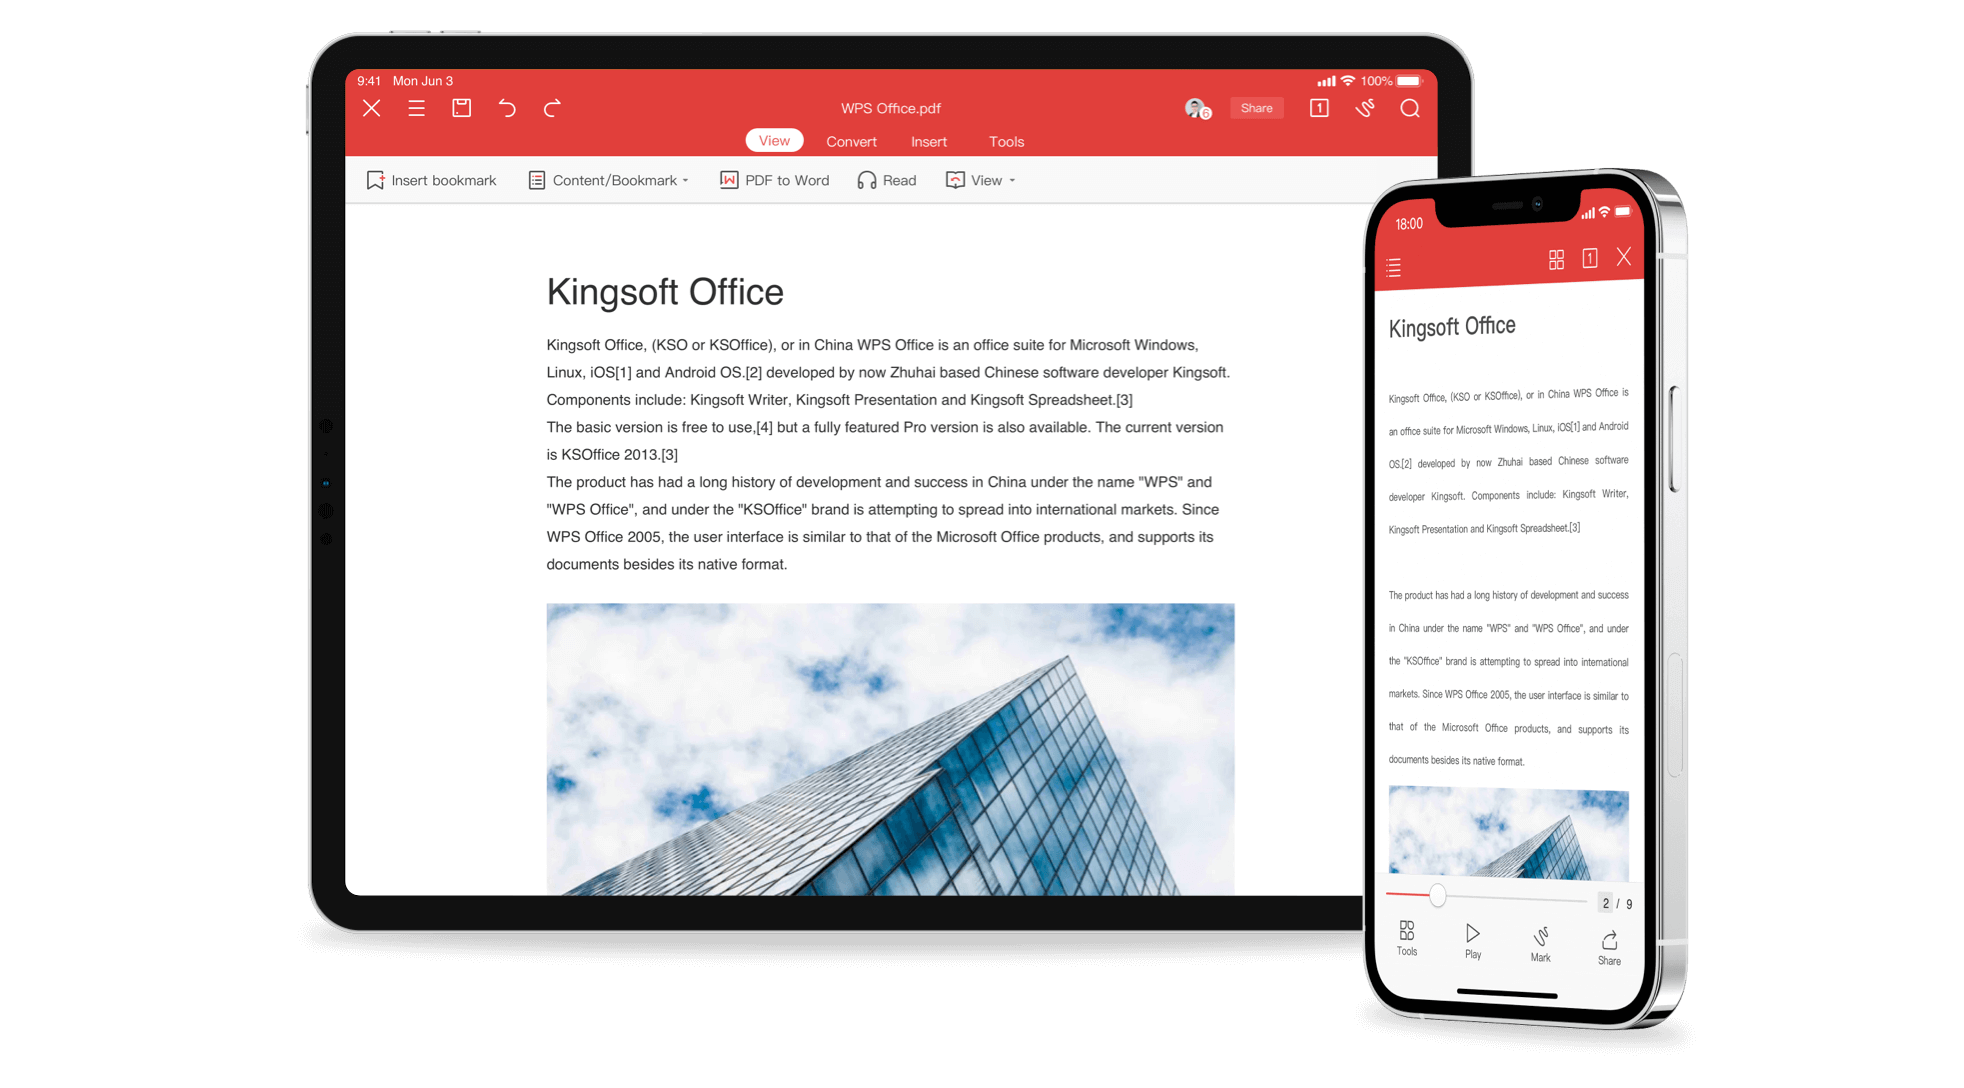Click the Share icon on tablet

coord(1253,109)
